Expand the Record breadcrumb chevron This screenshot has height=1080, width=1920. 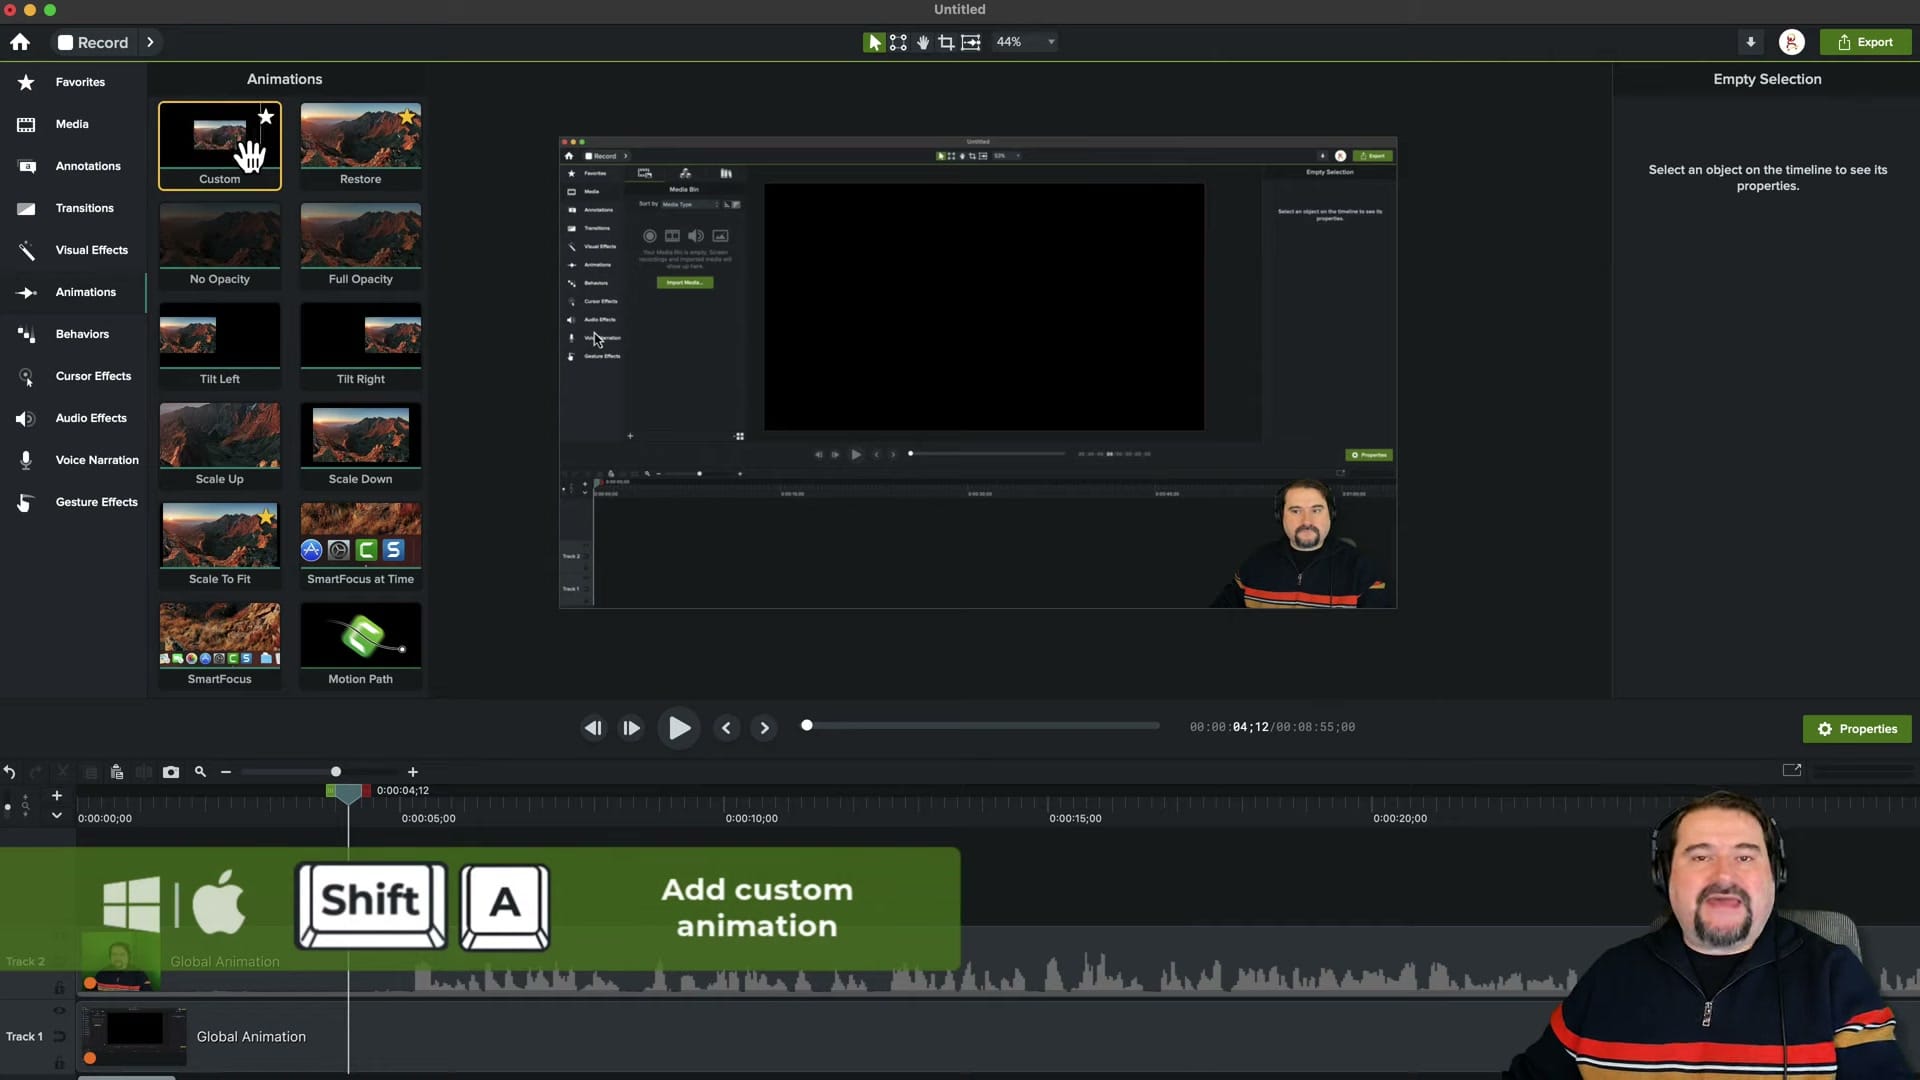pos(151,42)
